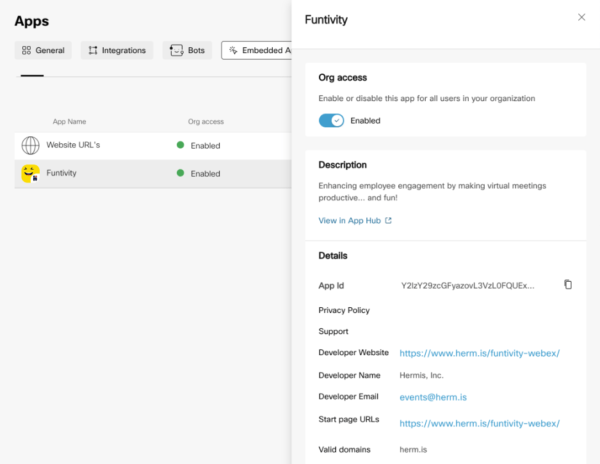The width and height of the screenshot is (600, 464).
Task: Open the General tab
Action: click(43, 50)
